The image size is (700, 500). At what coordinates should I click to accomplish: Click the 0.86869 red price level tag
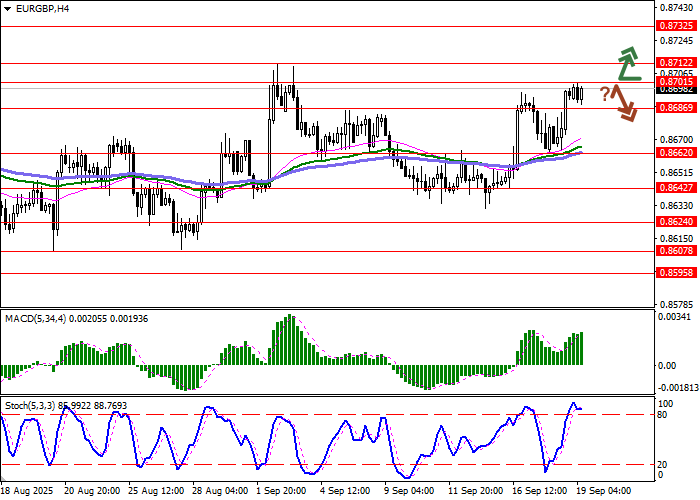(675, 107)
